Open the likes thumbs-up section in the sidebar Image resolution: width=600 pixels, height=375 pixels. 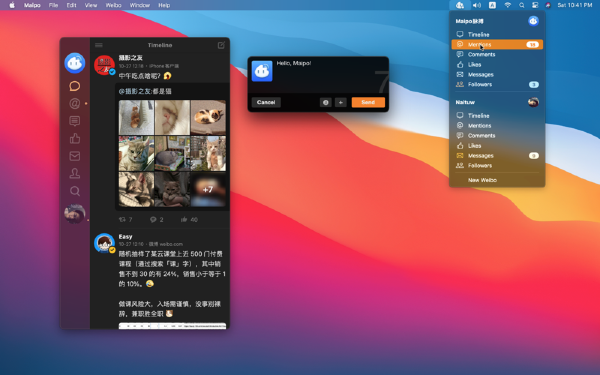click(x=75, y=138)
